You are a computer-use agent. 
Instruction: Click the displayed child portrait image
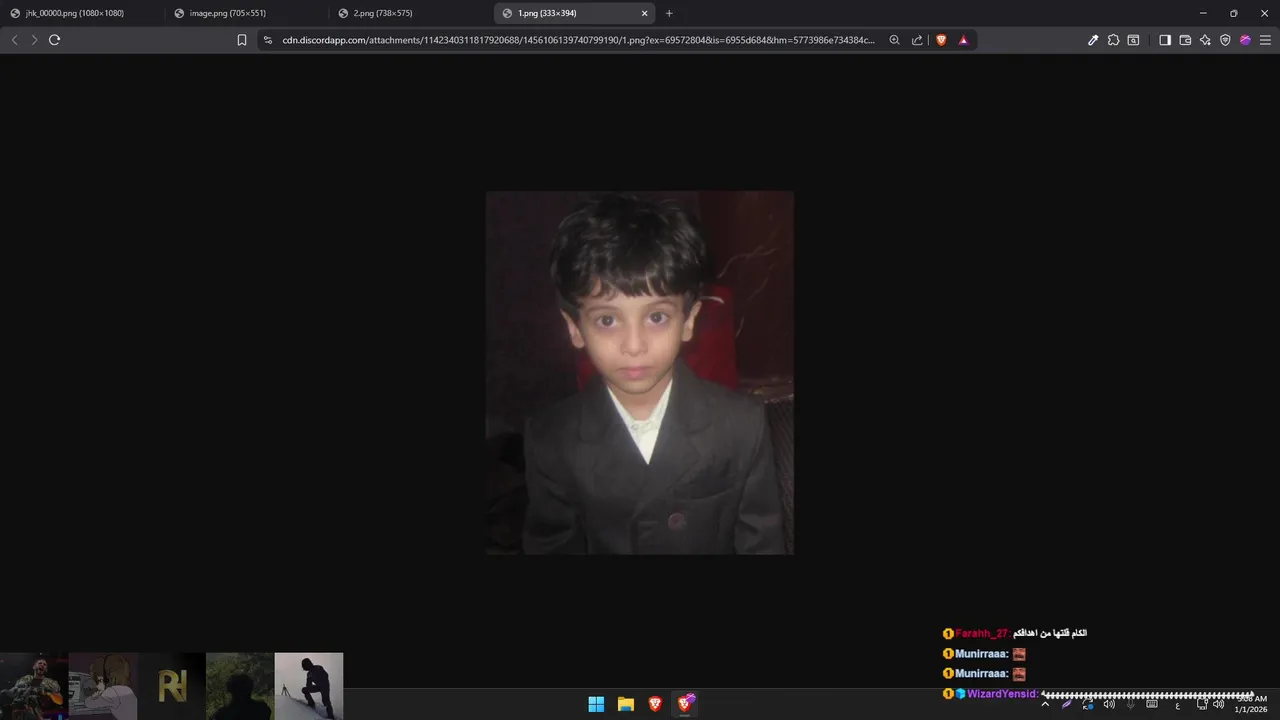[640, 372]
